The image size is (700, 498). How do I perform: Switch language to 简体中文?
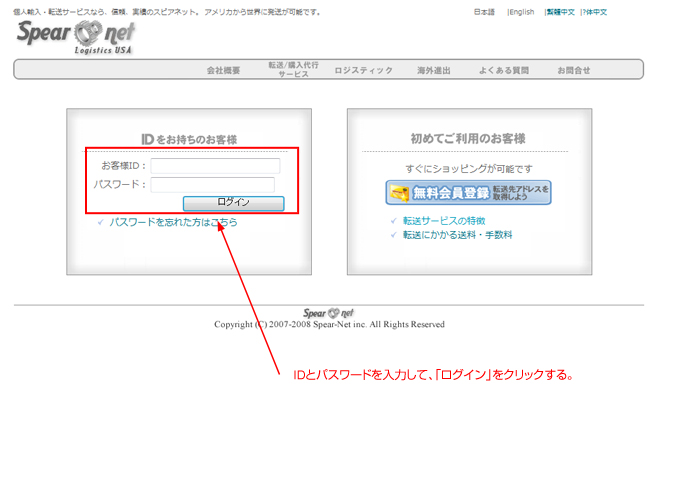[x=595, y=13]
